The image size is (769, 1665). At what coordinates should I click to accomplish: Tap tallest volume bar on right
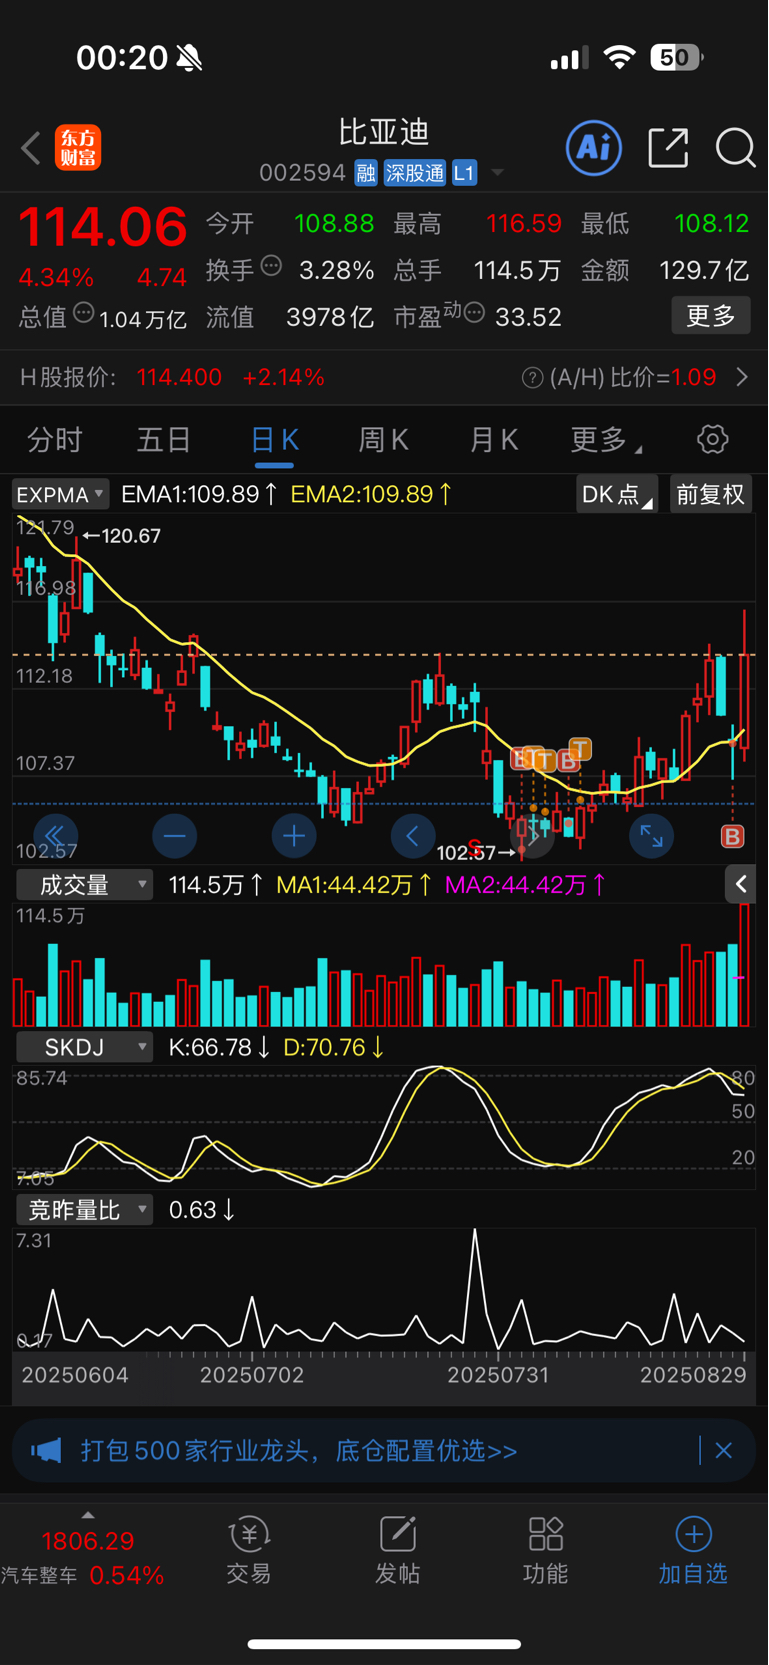744,966
